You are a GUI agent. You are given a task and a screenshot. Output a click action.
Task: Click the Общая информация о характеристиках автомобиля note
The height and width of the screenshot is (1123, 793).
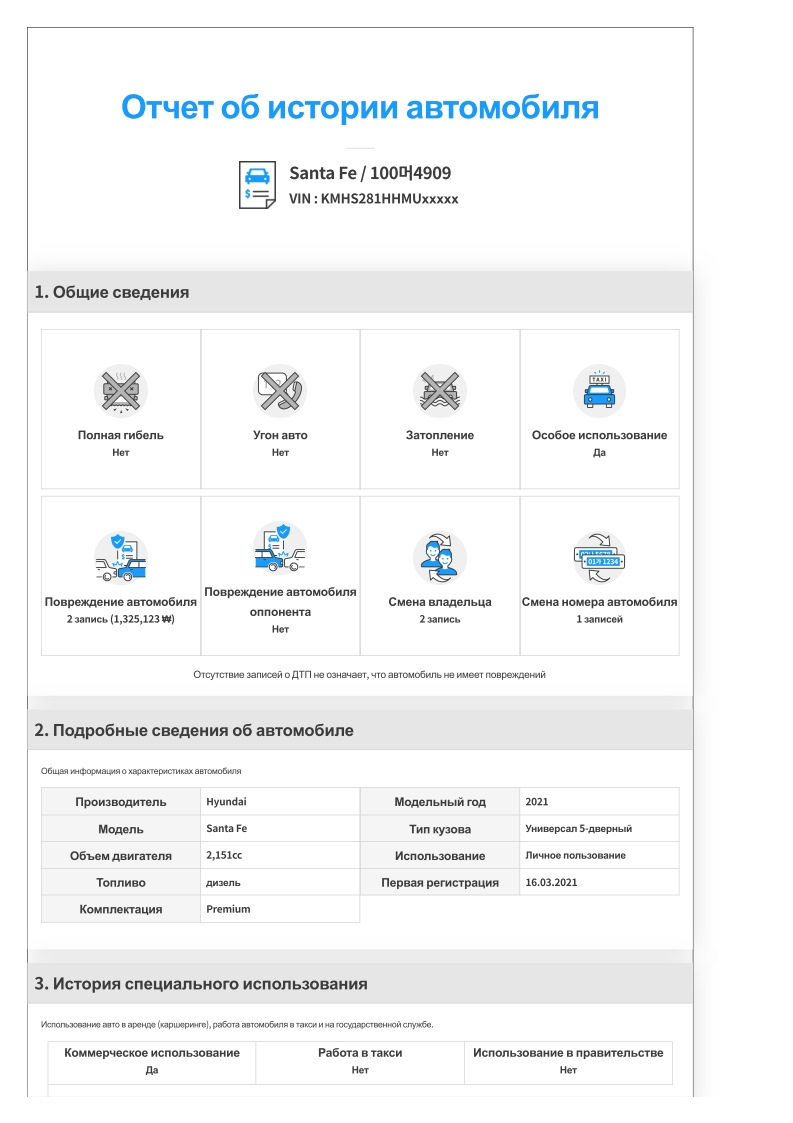[141, 771]
